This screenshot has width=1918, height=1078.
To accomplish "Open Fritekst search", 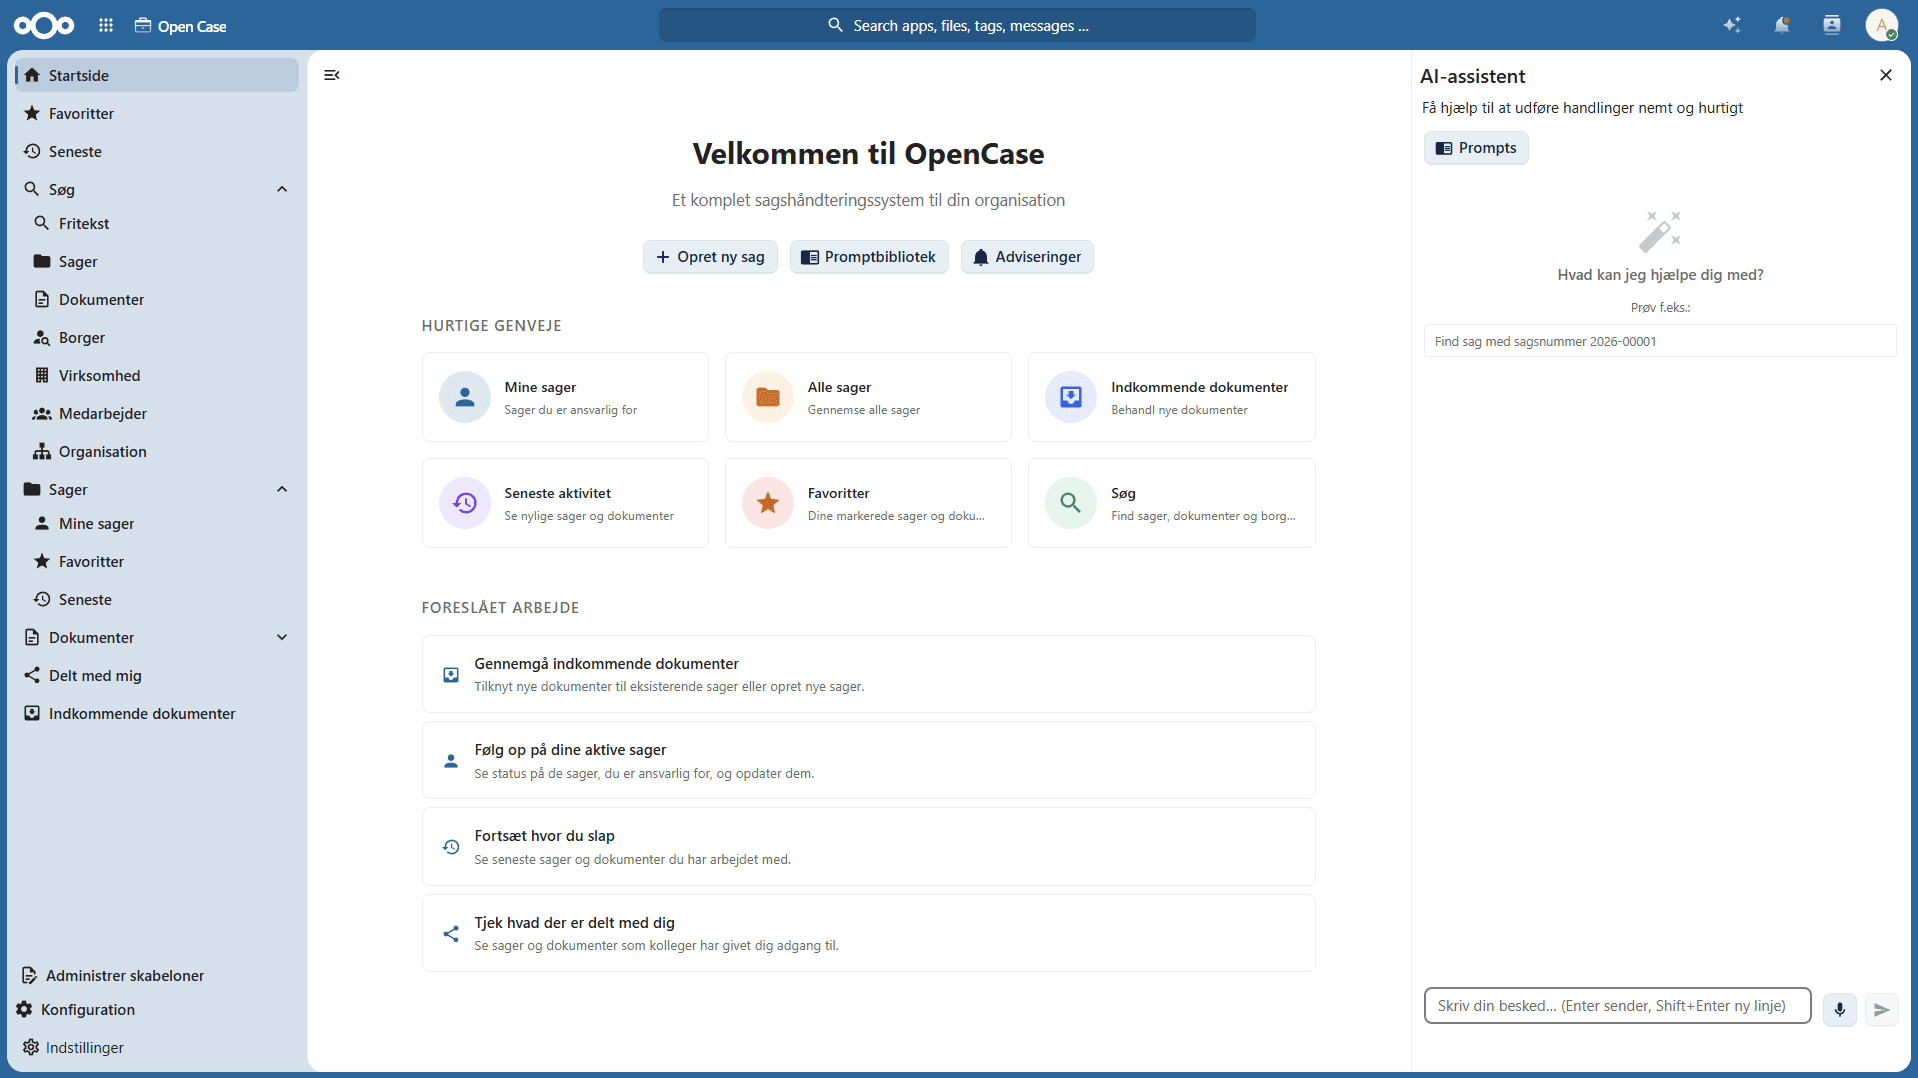I will [x=162, y=223].
